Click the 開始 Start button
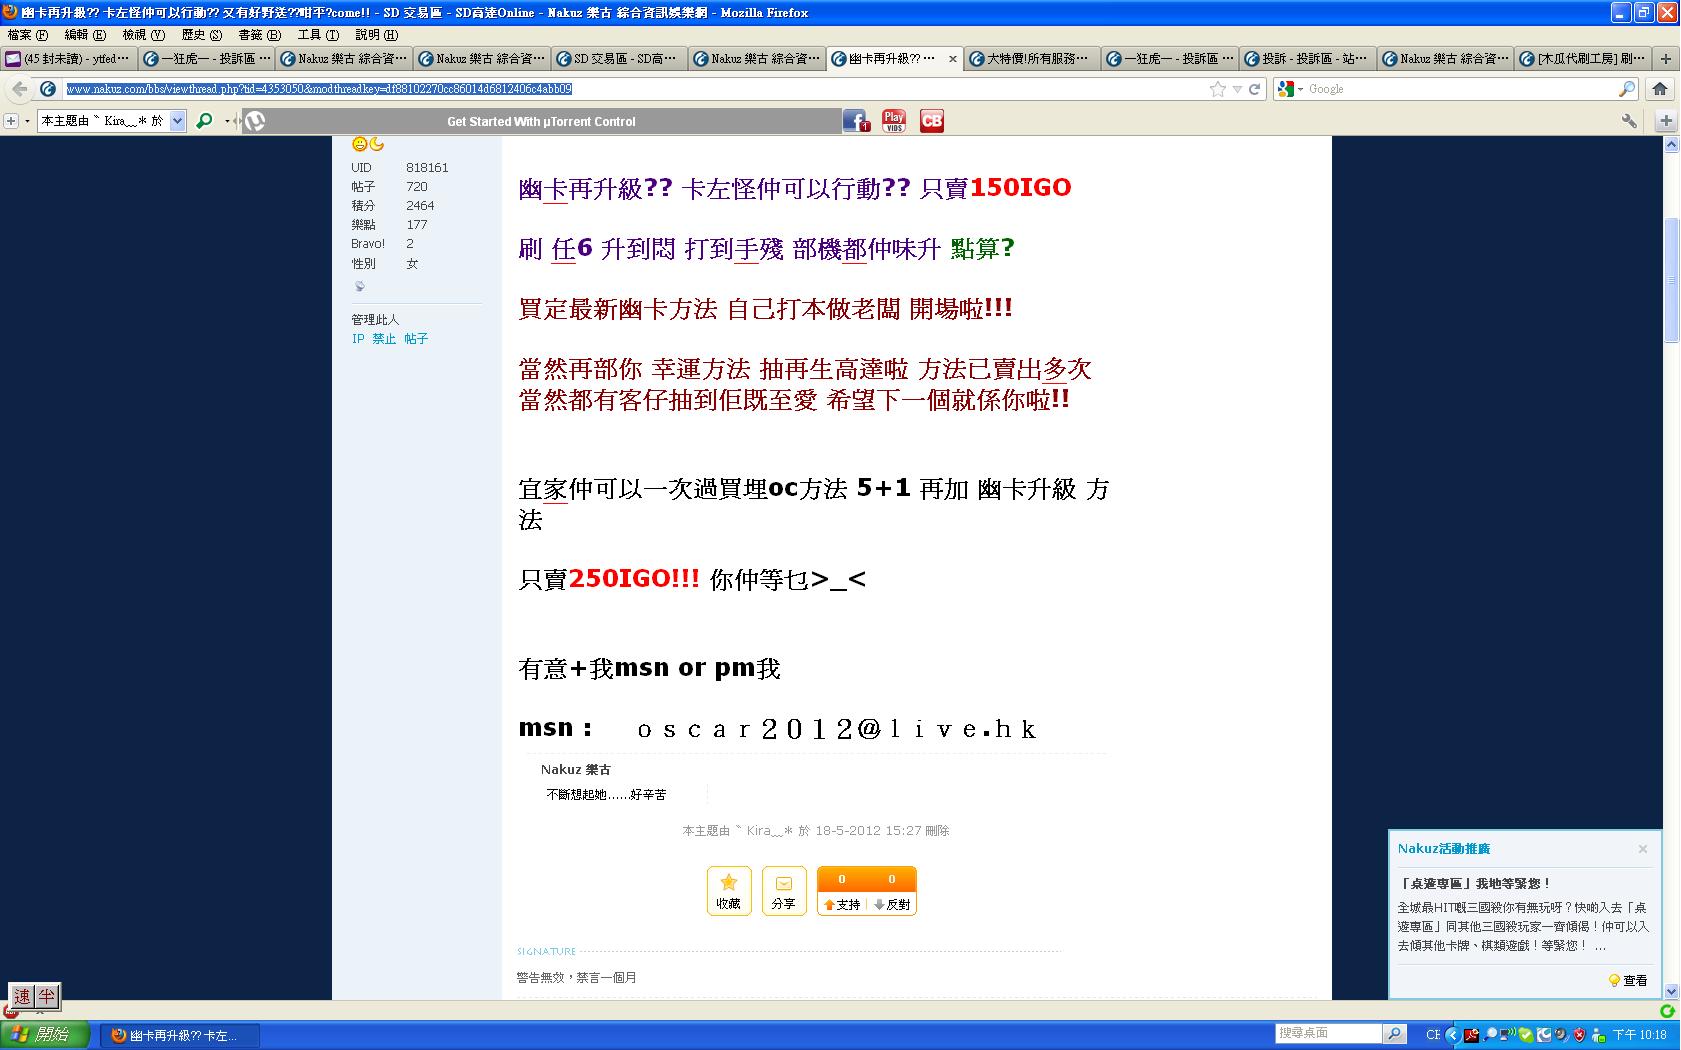Viewport: 1681px width, 1050px height. point(45,1034)
